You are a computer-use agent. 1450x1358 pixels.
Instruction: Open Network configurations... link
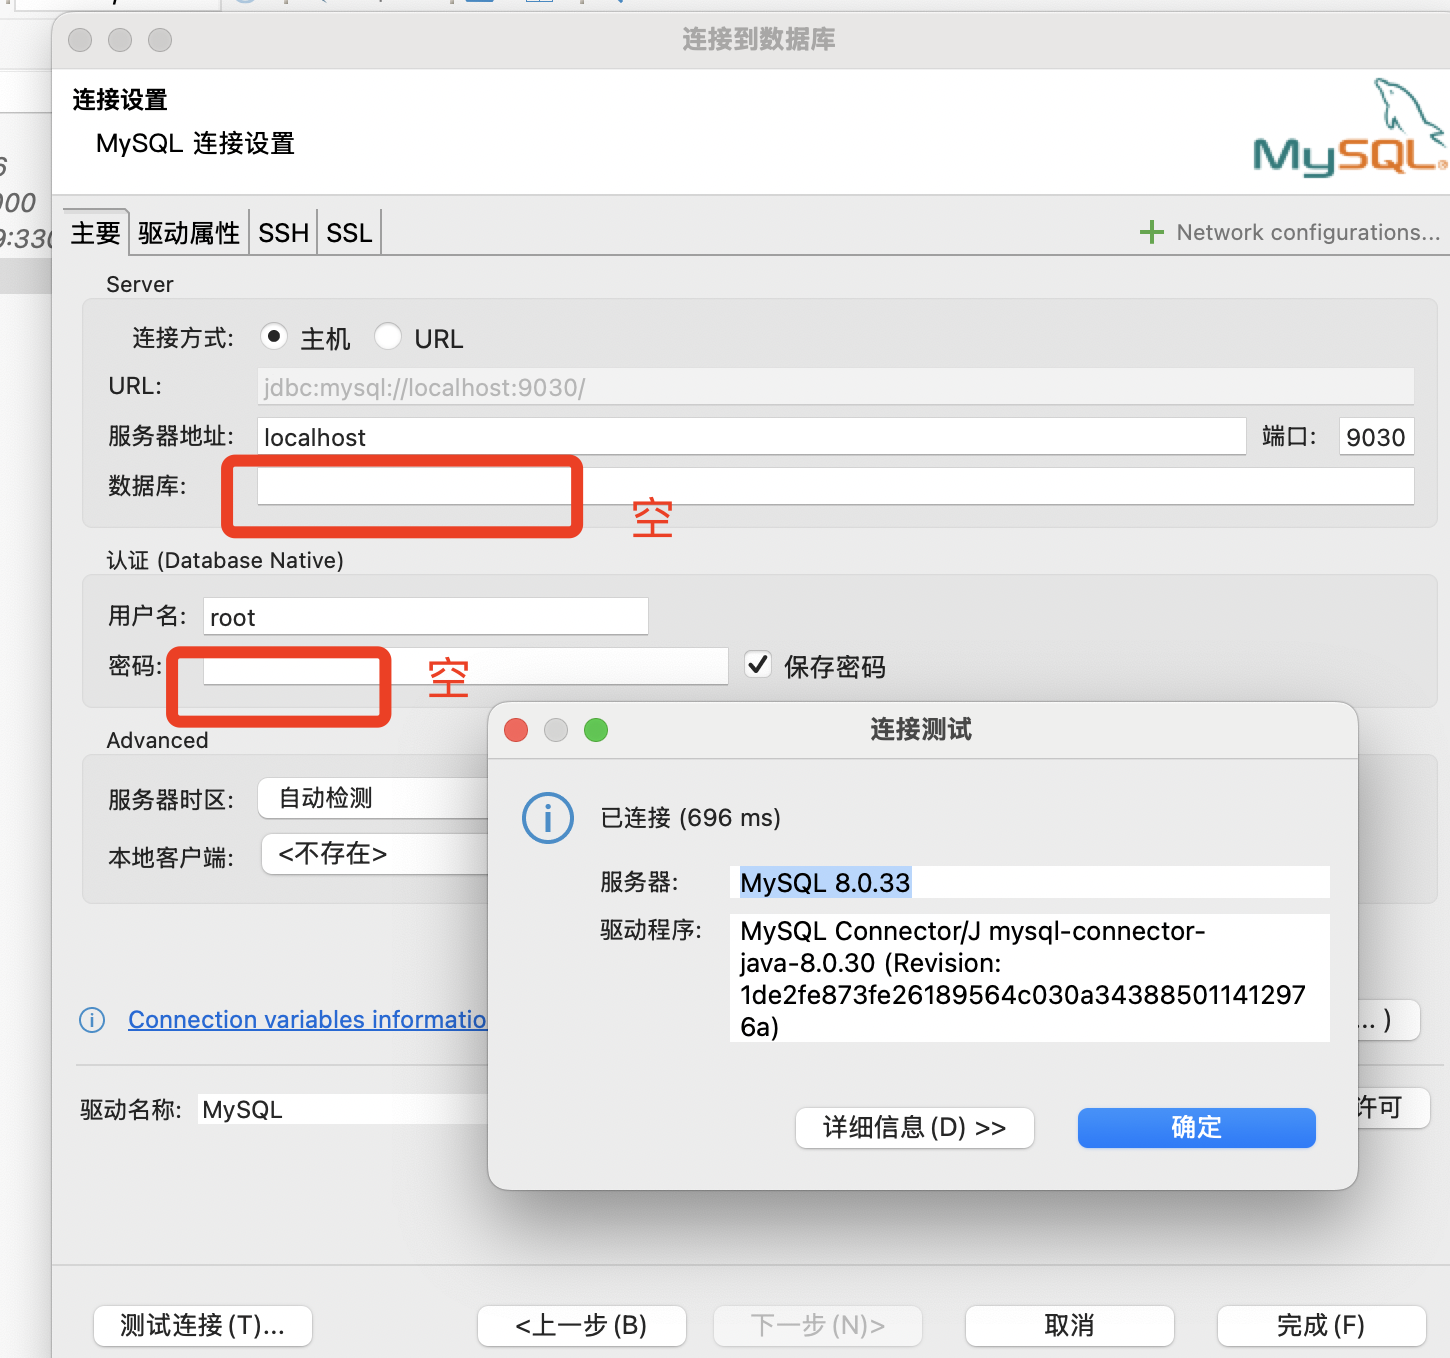tap(1308, 232)
